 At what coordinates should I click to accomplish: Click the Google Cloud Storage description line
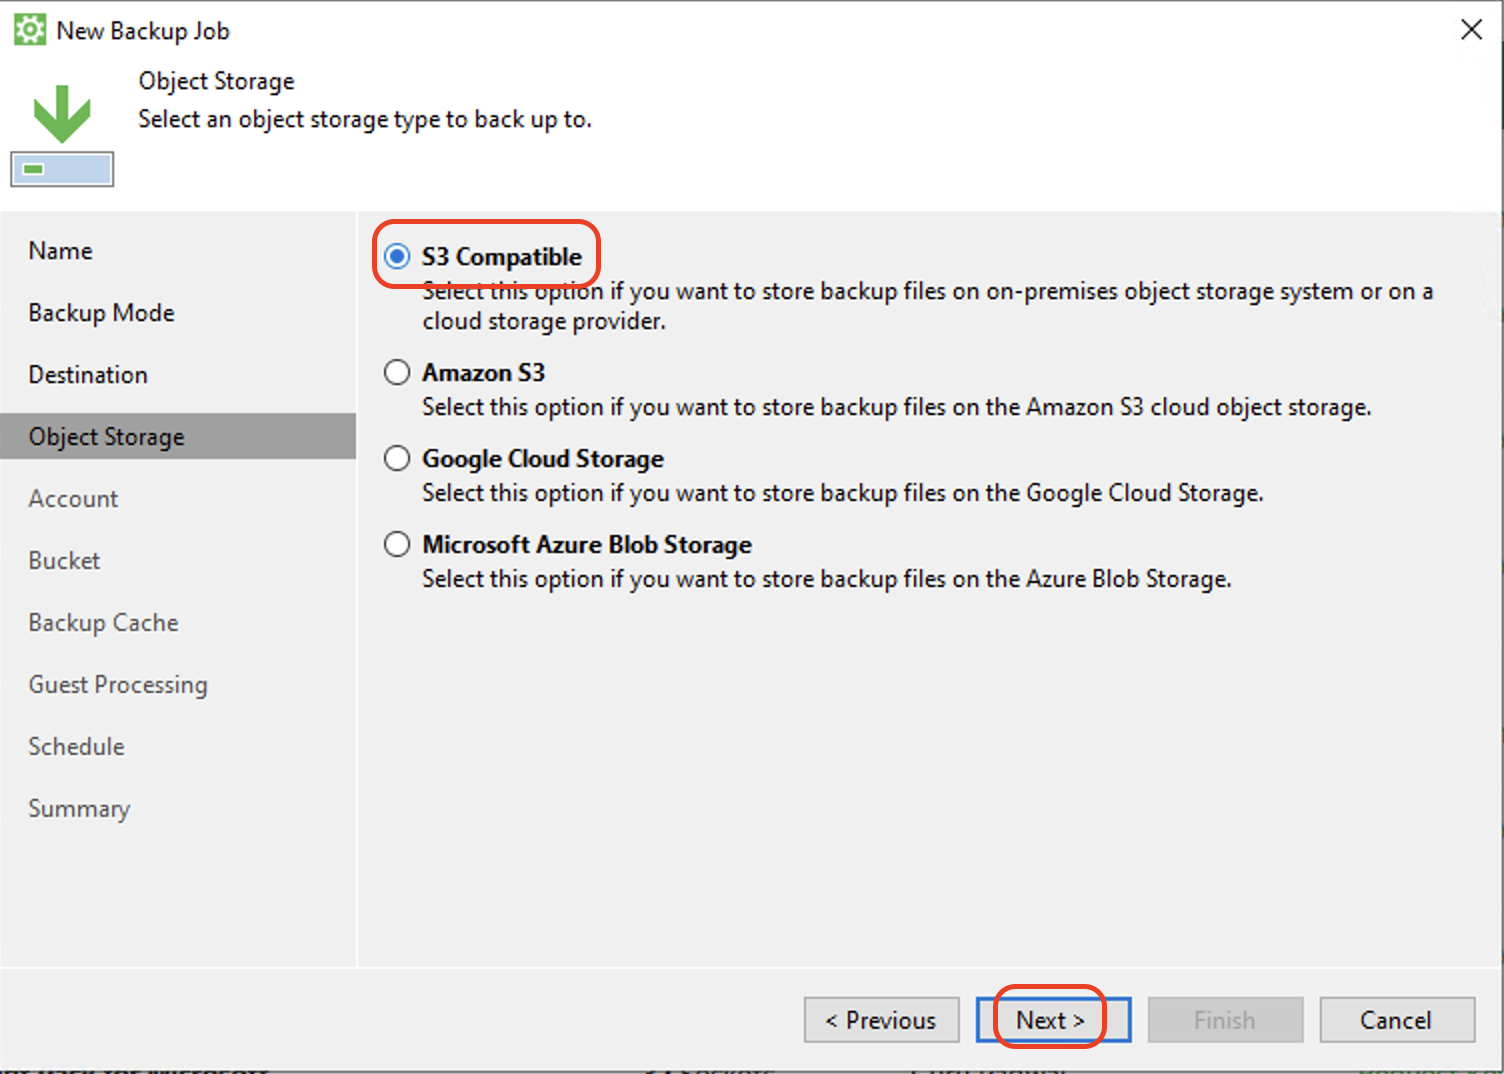coord(842,493)
